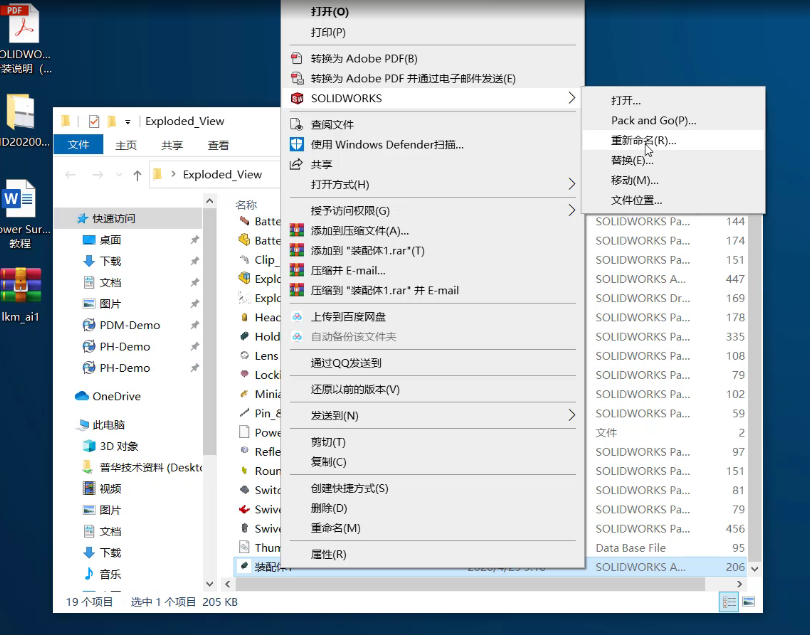Open the 查看 ribbon tab
Screen dimensions: 810x635
[x=218, y=145]
